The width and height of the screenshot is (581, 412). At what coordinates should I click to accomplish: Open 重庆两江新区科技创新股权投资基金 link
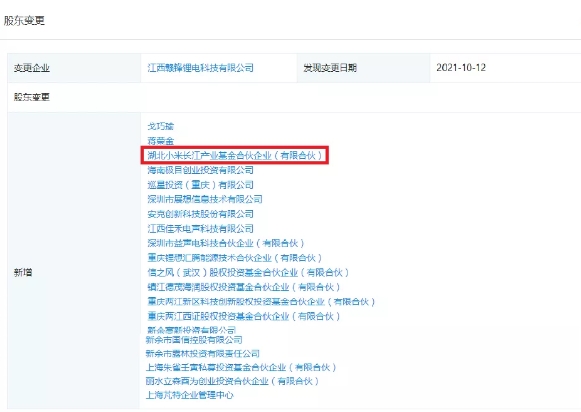[262, 302]
